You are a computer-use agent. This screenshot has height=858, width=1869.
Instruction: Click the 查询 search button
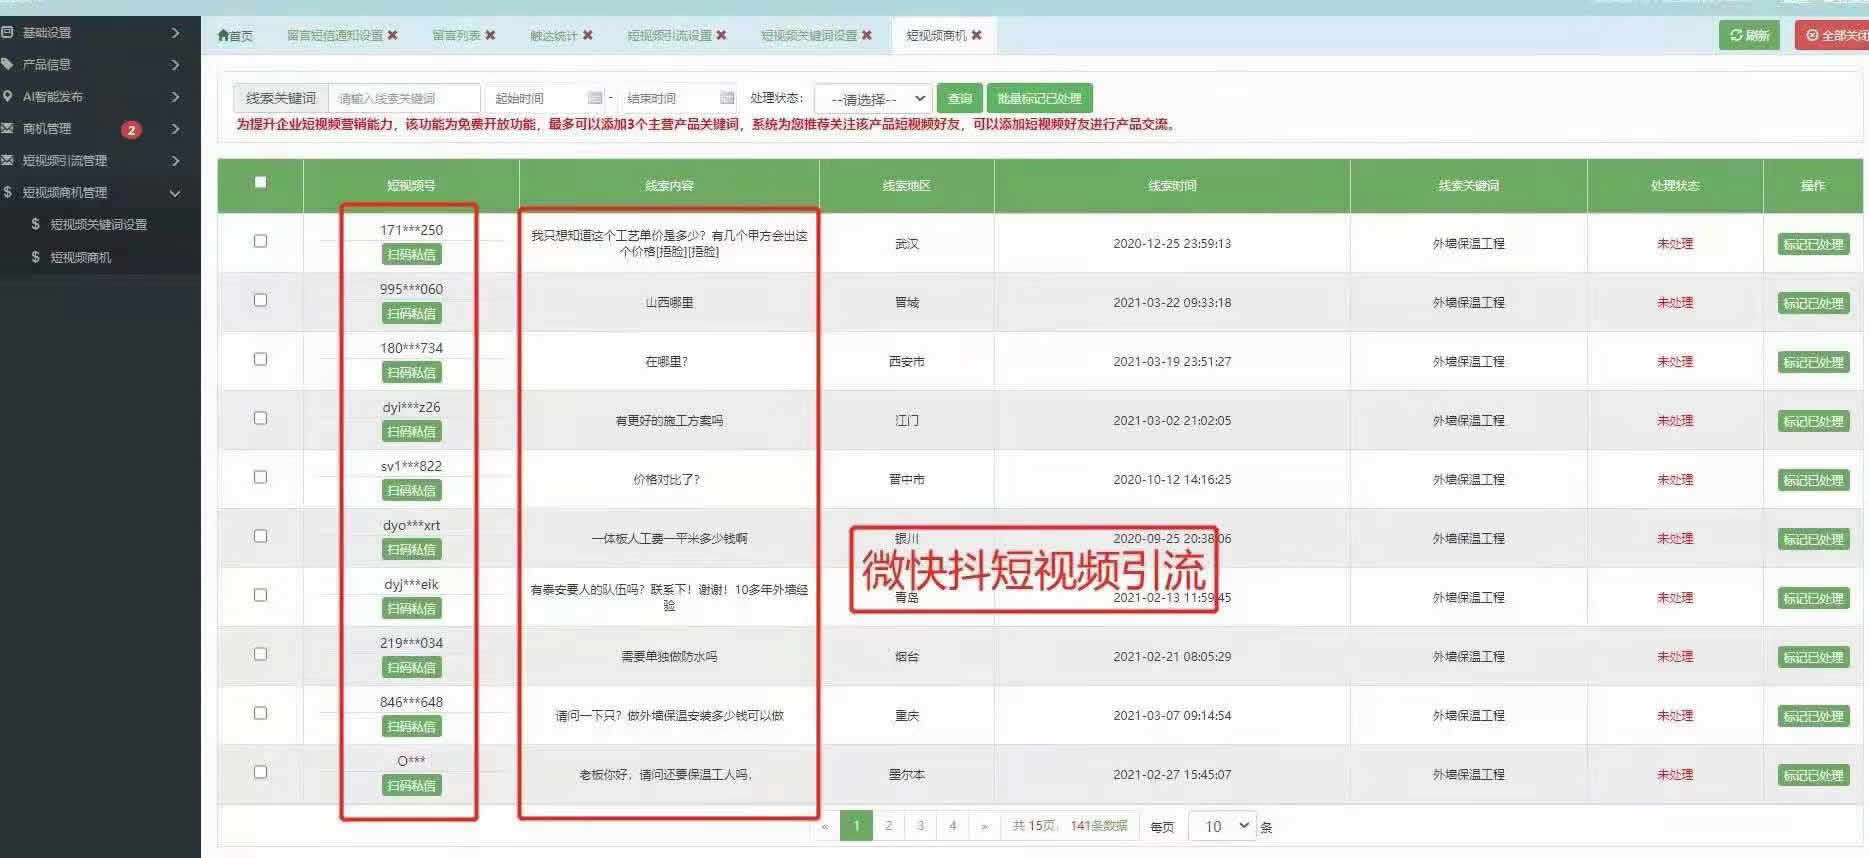(960, 98)
